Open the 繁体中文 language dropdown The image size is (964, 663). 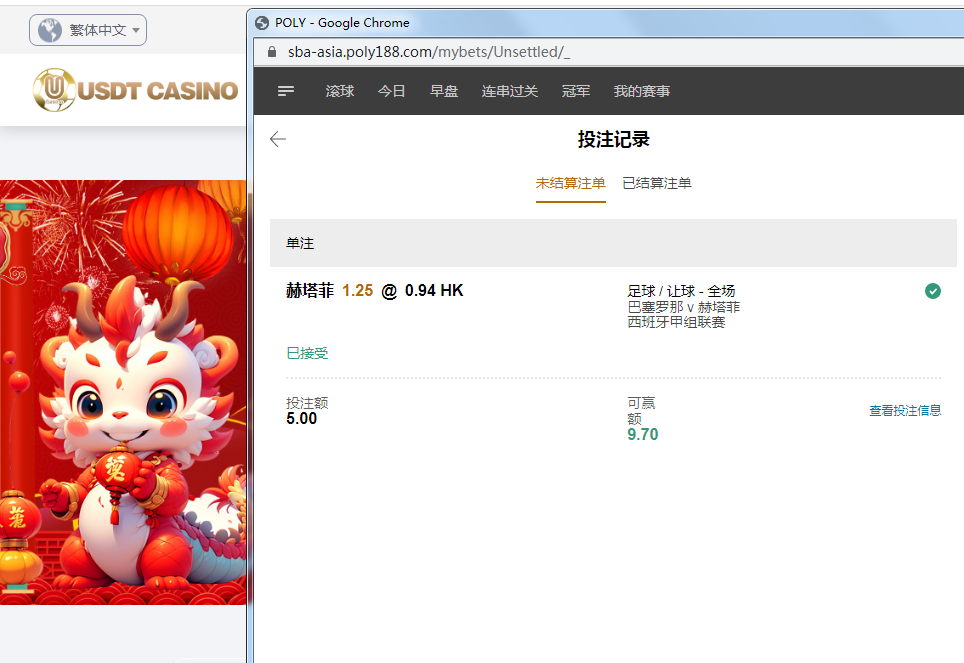pyautogui.click(x=88, y=30)
